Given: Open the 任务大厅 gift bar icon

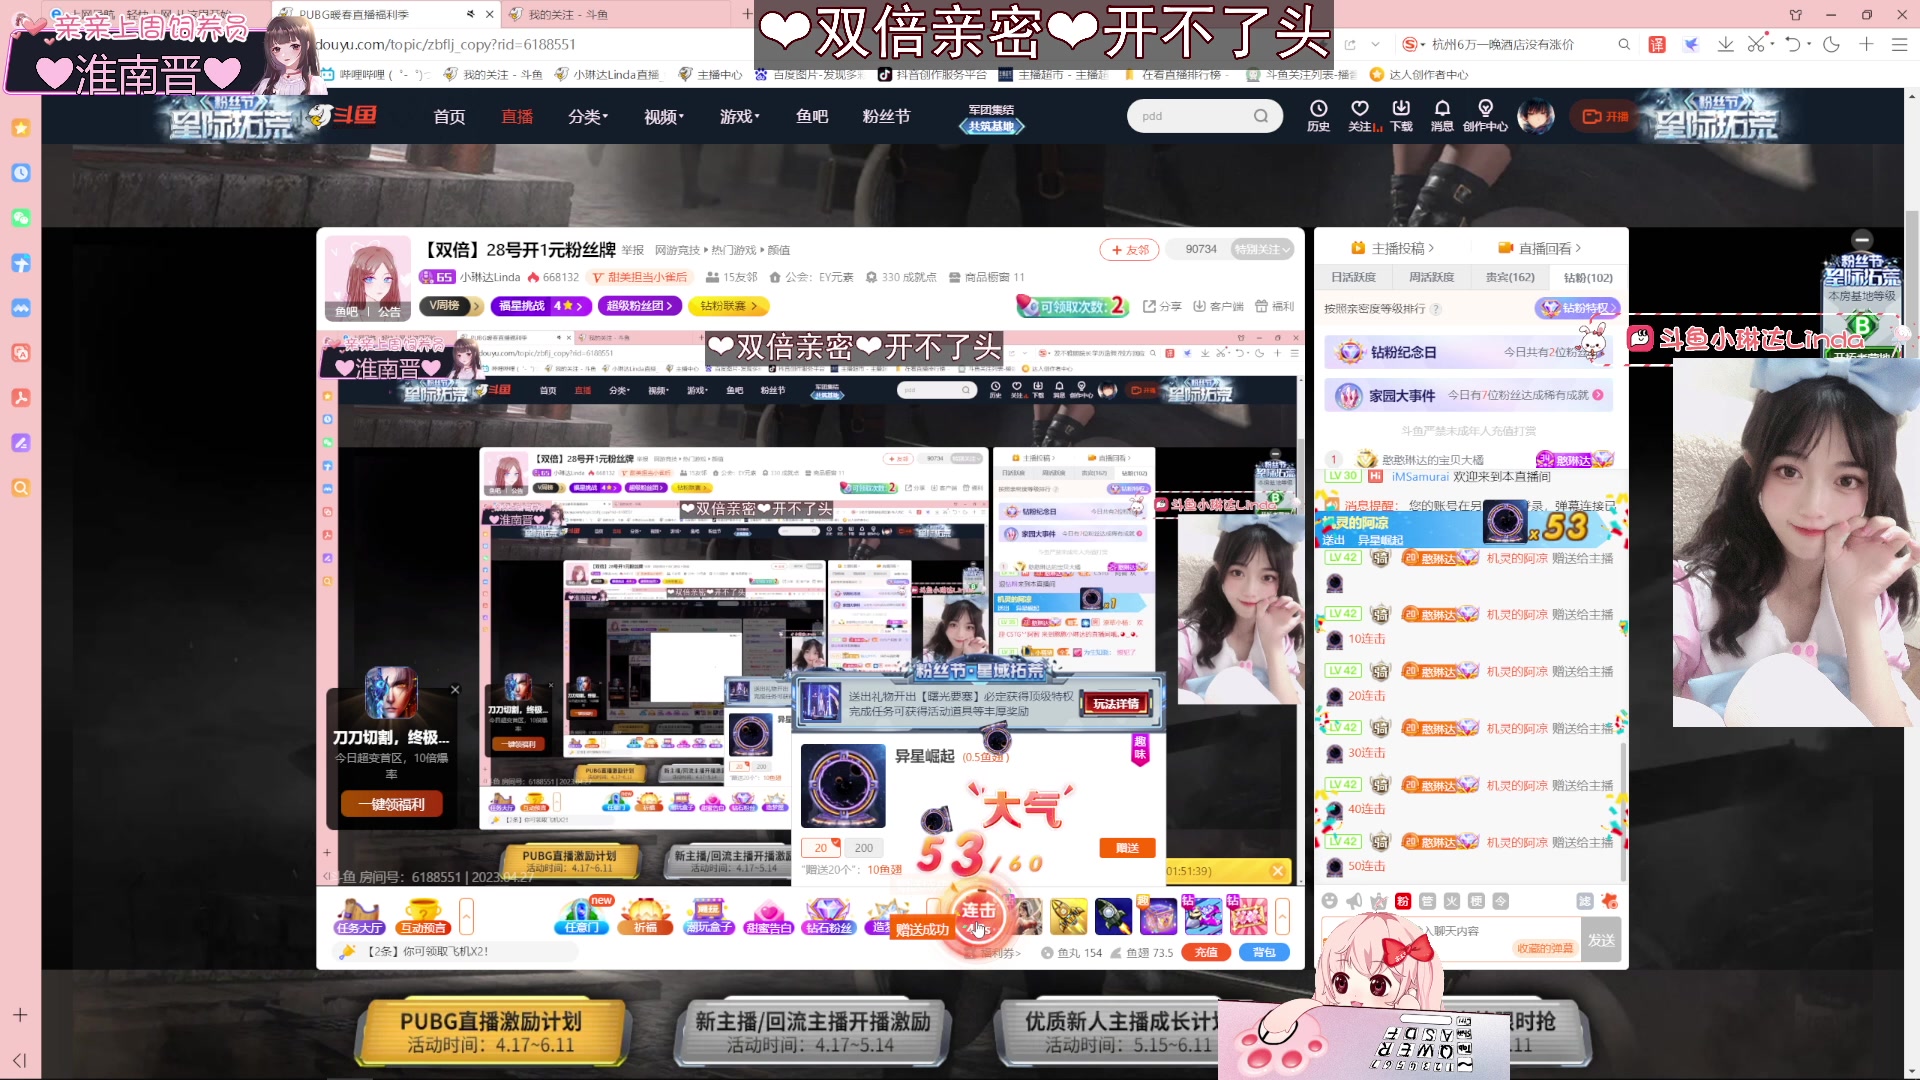Looking at the screenshot, I should [358, 916].
